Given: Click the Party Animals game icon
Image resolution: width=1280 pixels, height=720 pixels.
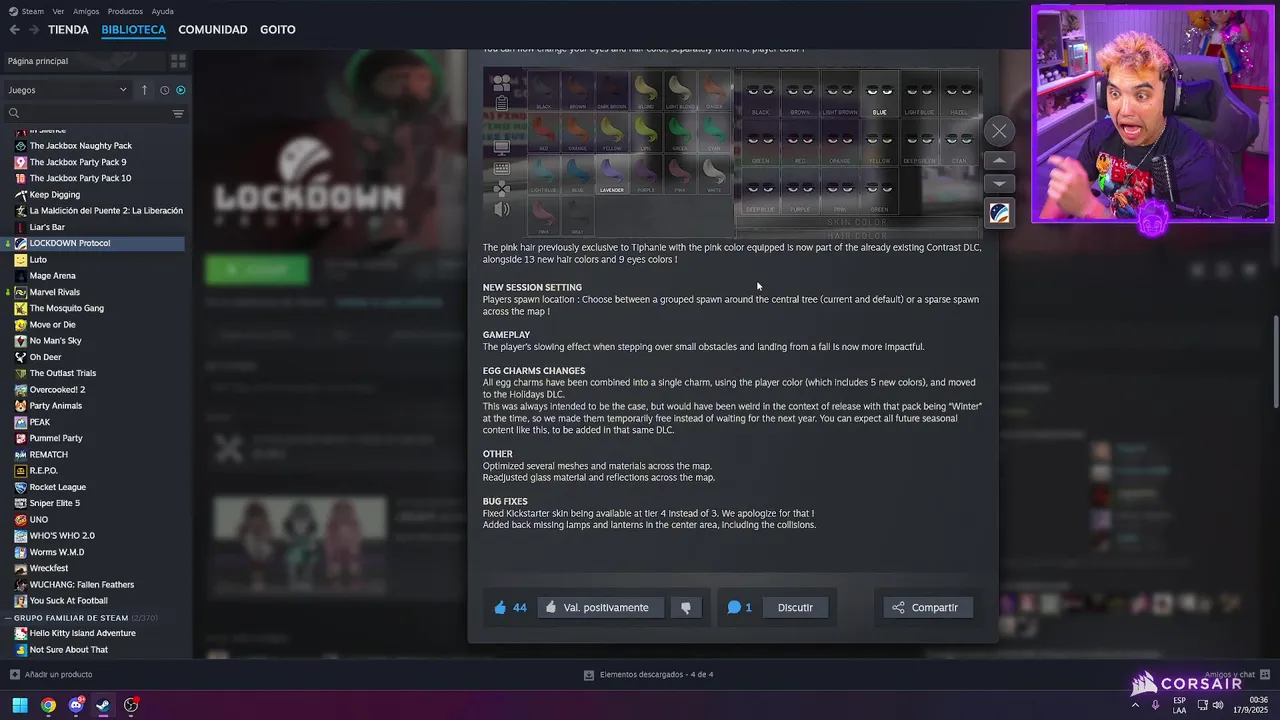Looking at the screenshot, I should coord(21,406).
